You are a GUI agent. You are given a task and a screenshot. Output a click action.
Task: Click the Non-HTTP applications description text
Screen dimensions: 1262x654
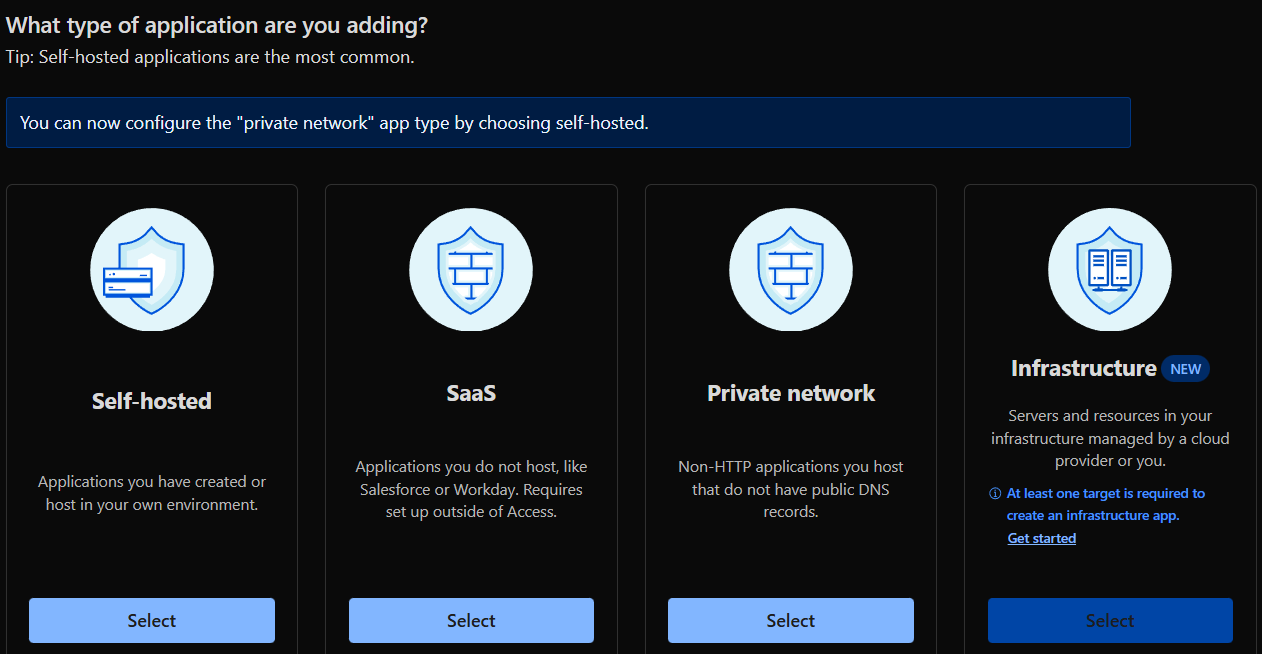[791, 489]
